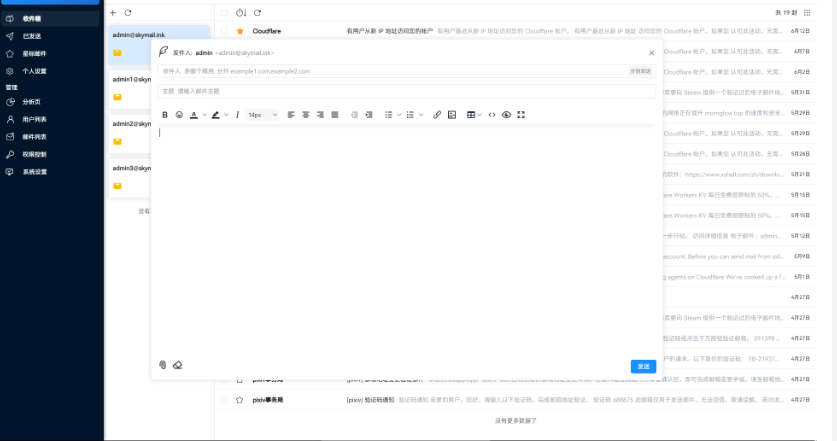Focus the 主题 subject field

(407, 91)
